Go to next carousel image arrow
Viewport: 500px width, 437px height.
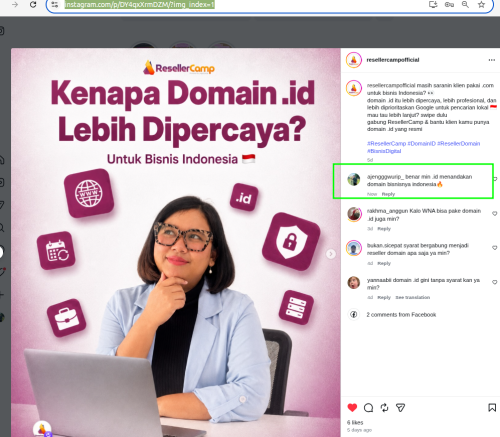[331, 254]
